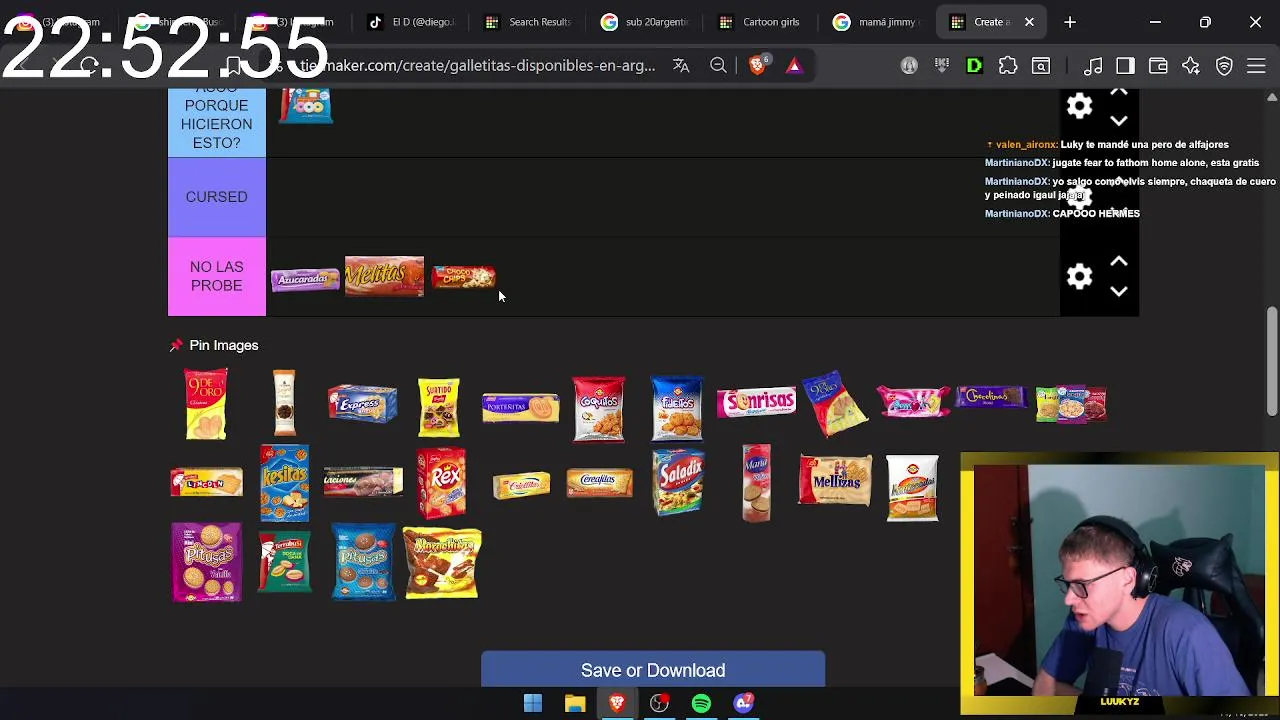1280x720 pixels.
Task: Edit the NO LAS PROBE tier label
Action: click(x=217, y=276)
